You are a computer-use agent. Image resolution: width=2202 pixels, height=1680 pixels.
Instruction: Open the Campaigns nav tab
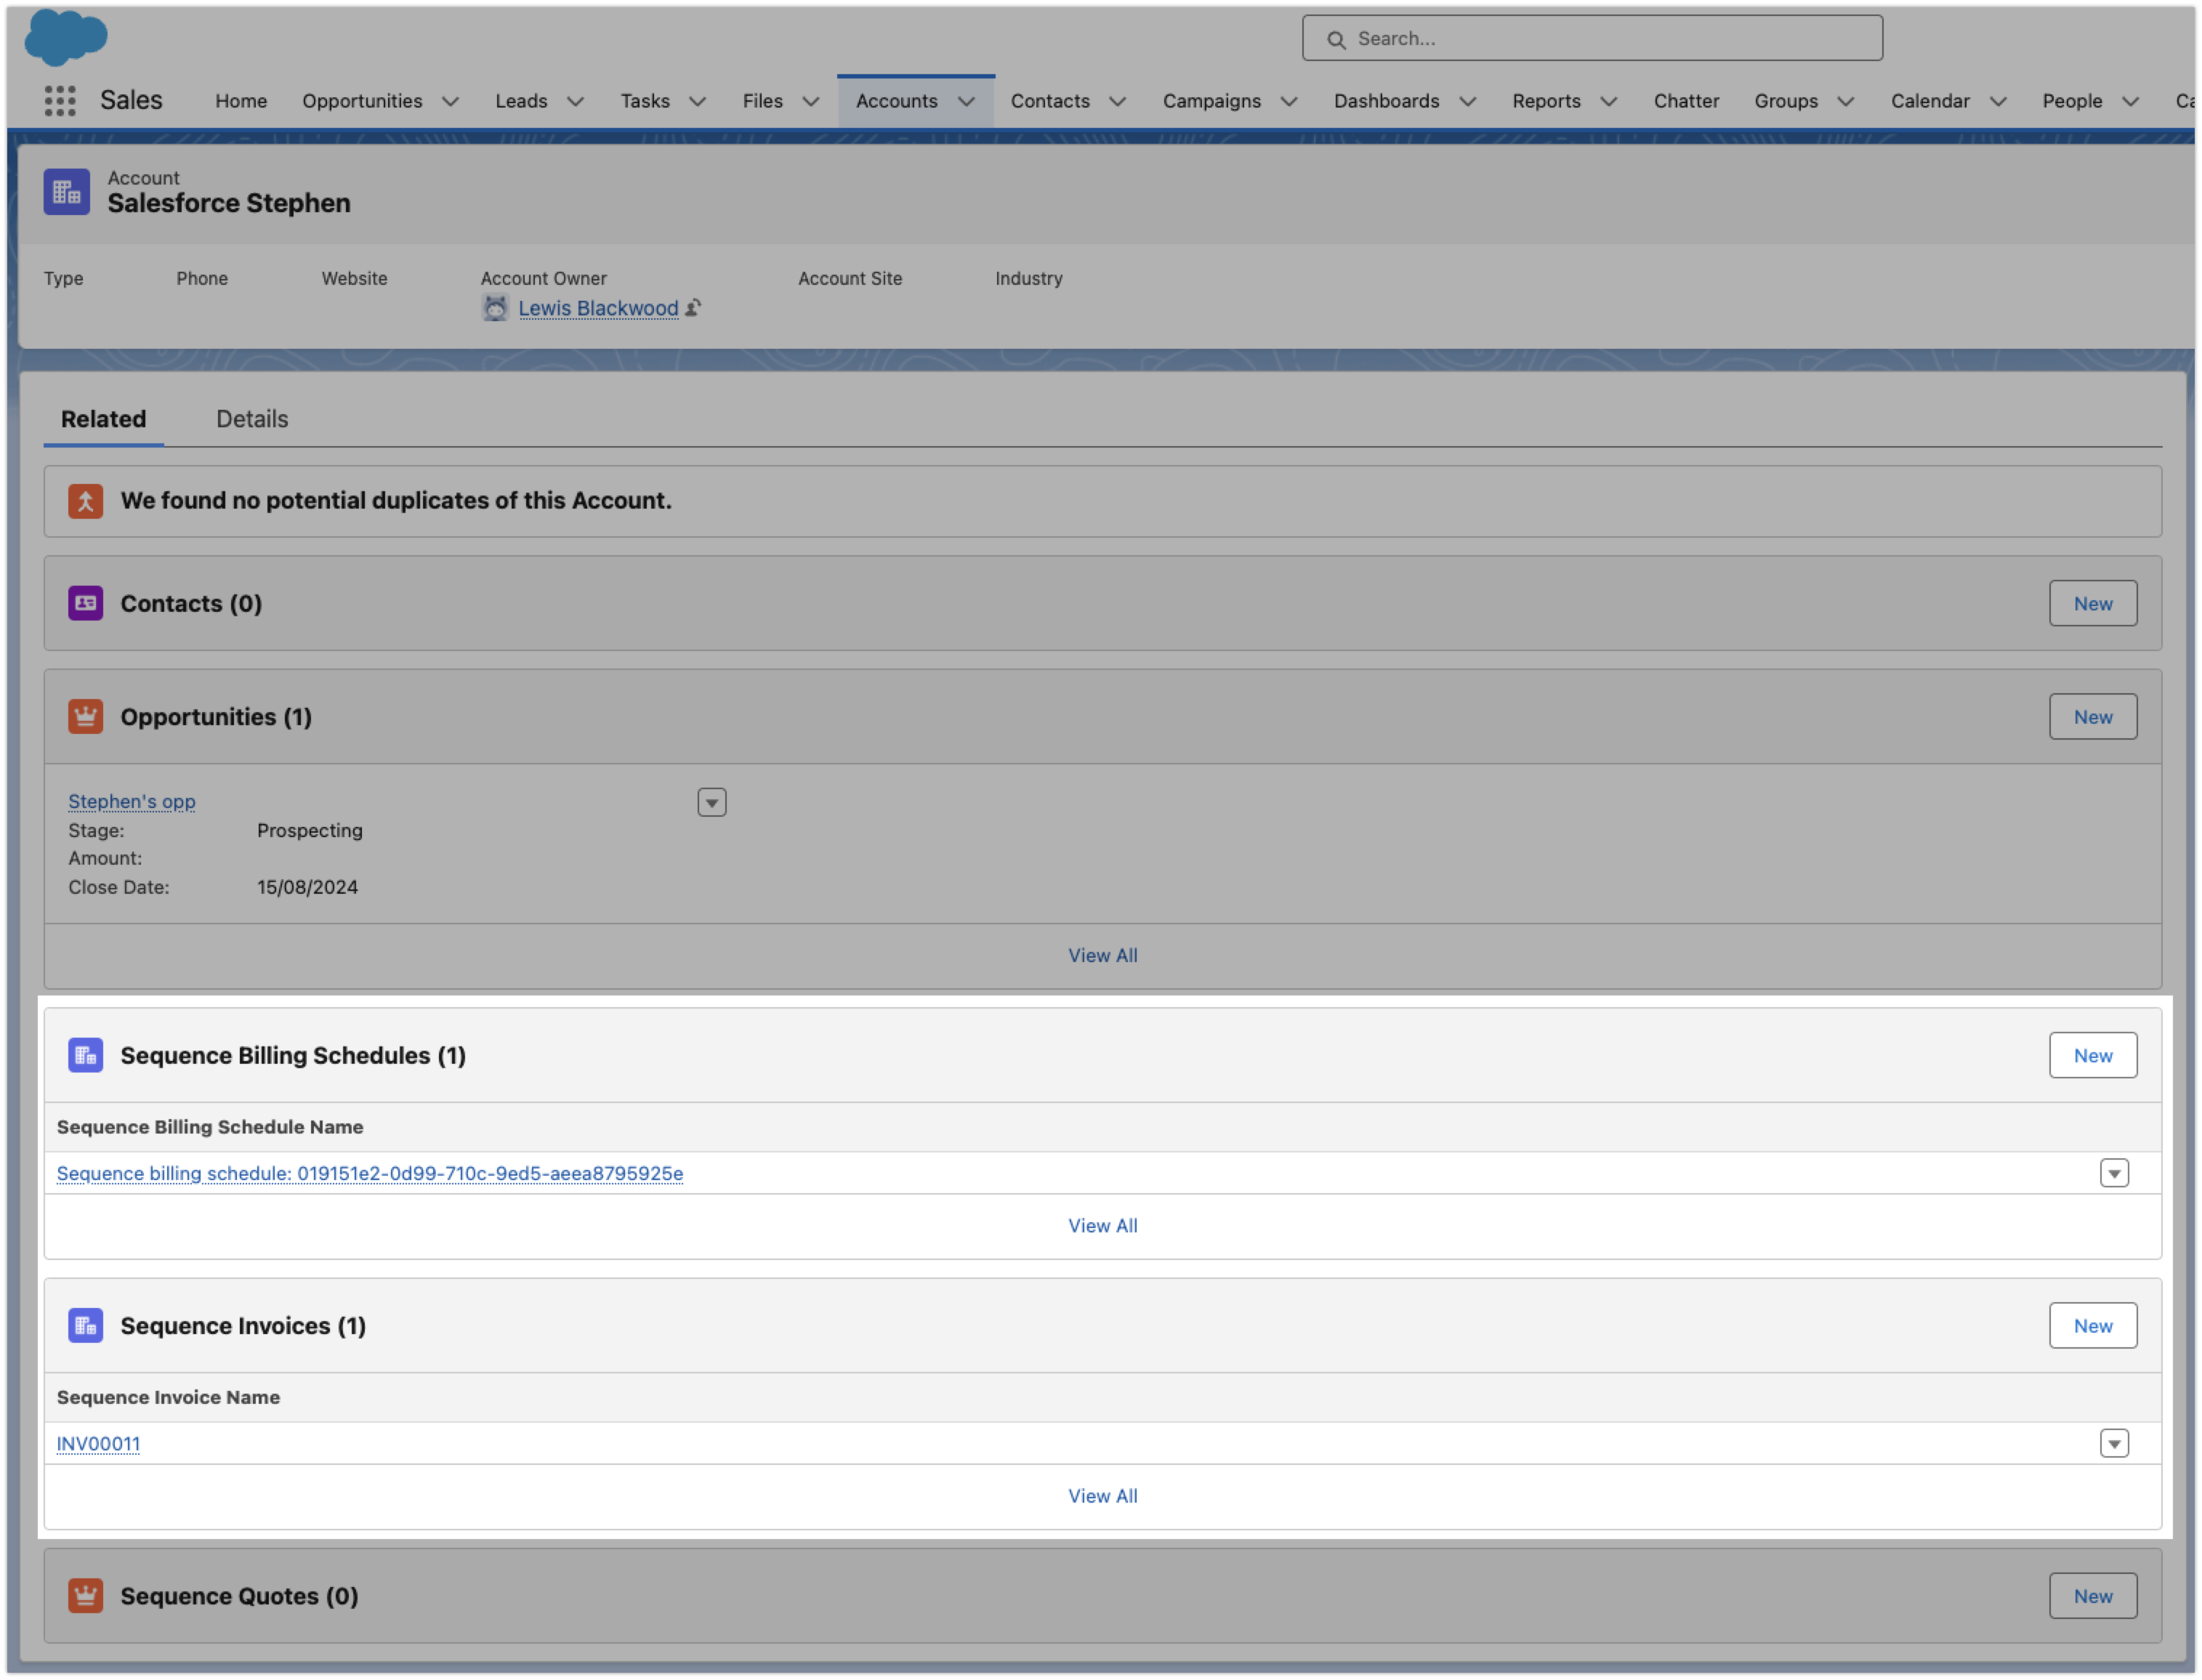coord(1212,101)
